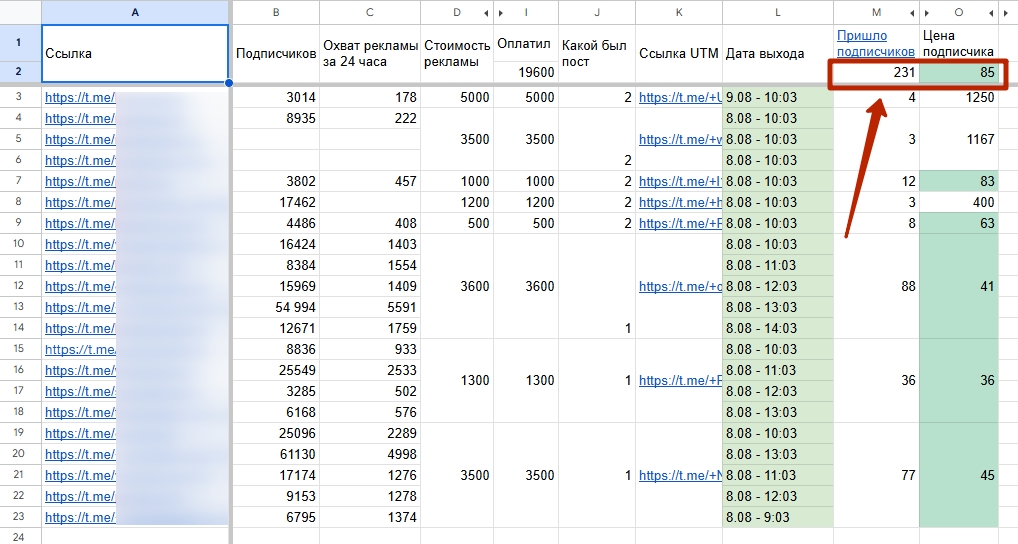Click the expand arrow in column D header
Image resolution: width=1018 pixels, height=544 pixels.
coord(486,13)
